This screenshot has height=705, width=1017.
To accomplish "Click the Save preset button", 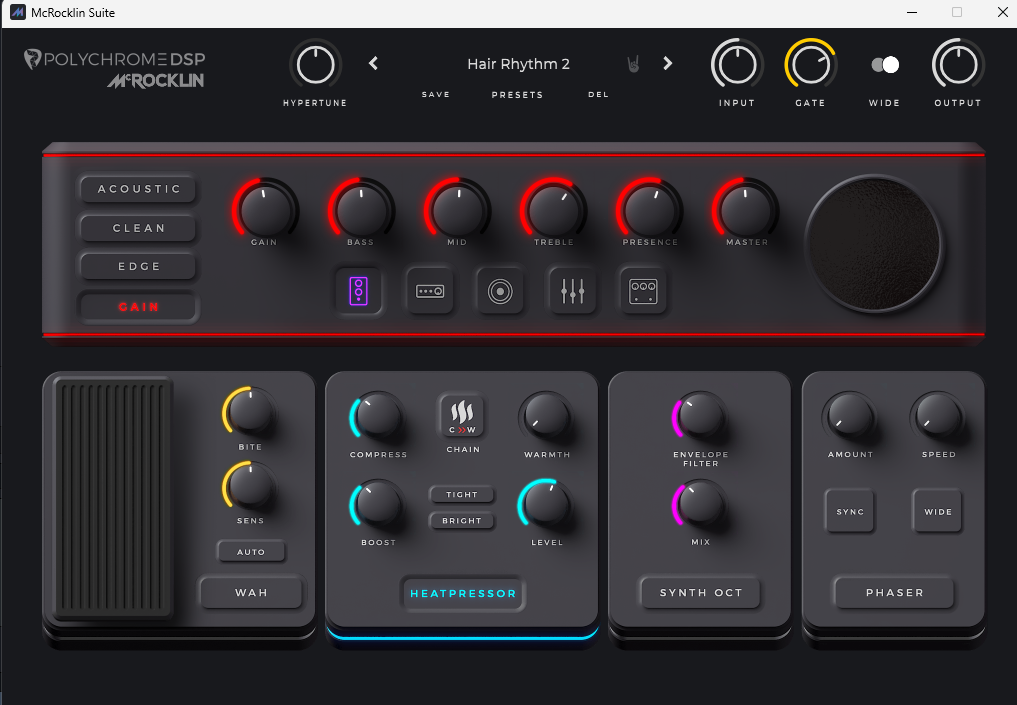I will pos(436,95).
